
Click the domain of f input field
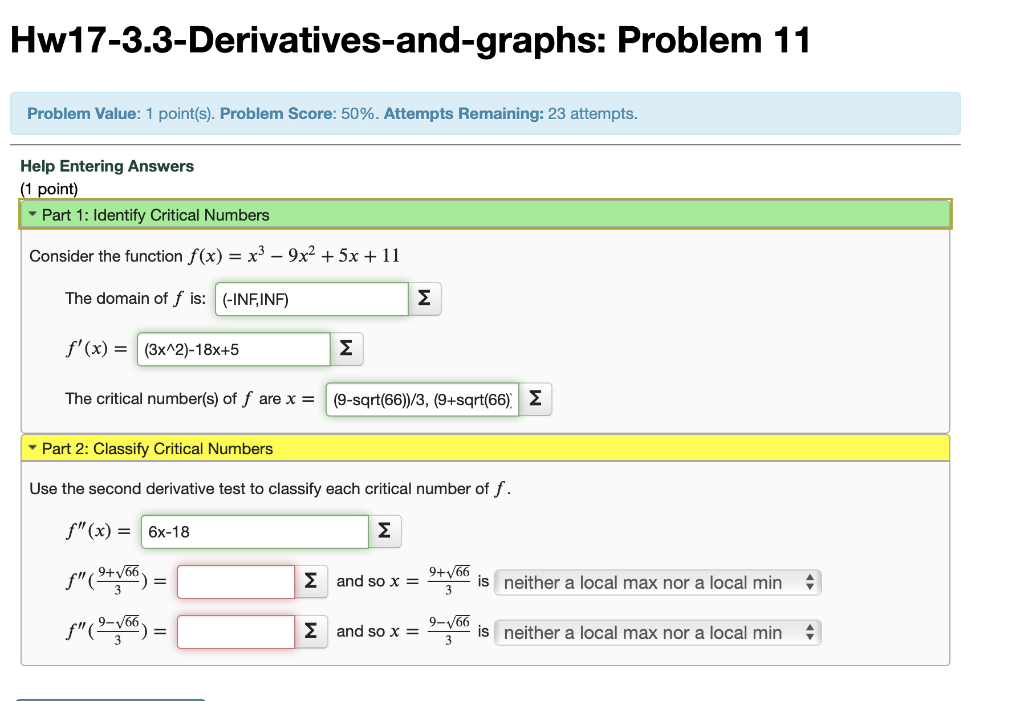pos(310,298)
